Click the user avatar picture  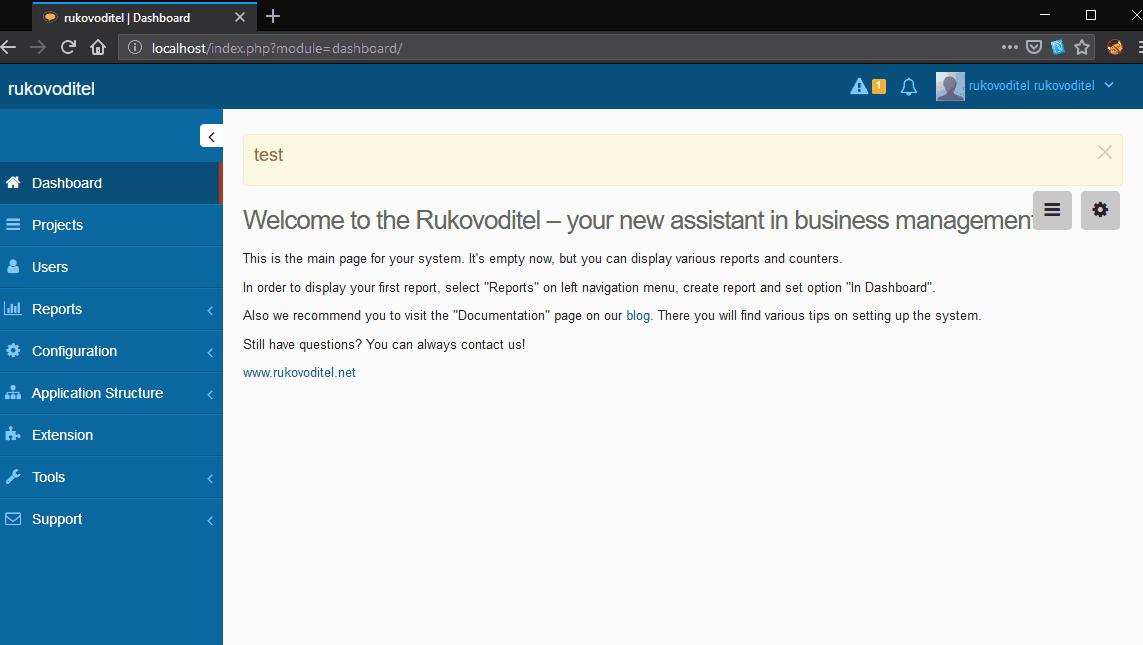(950, 86)
